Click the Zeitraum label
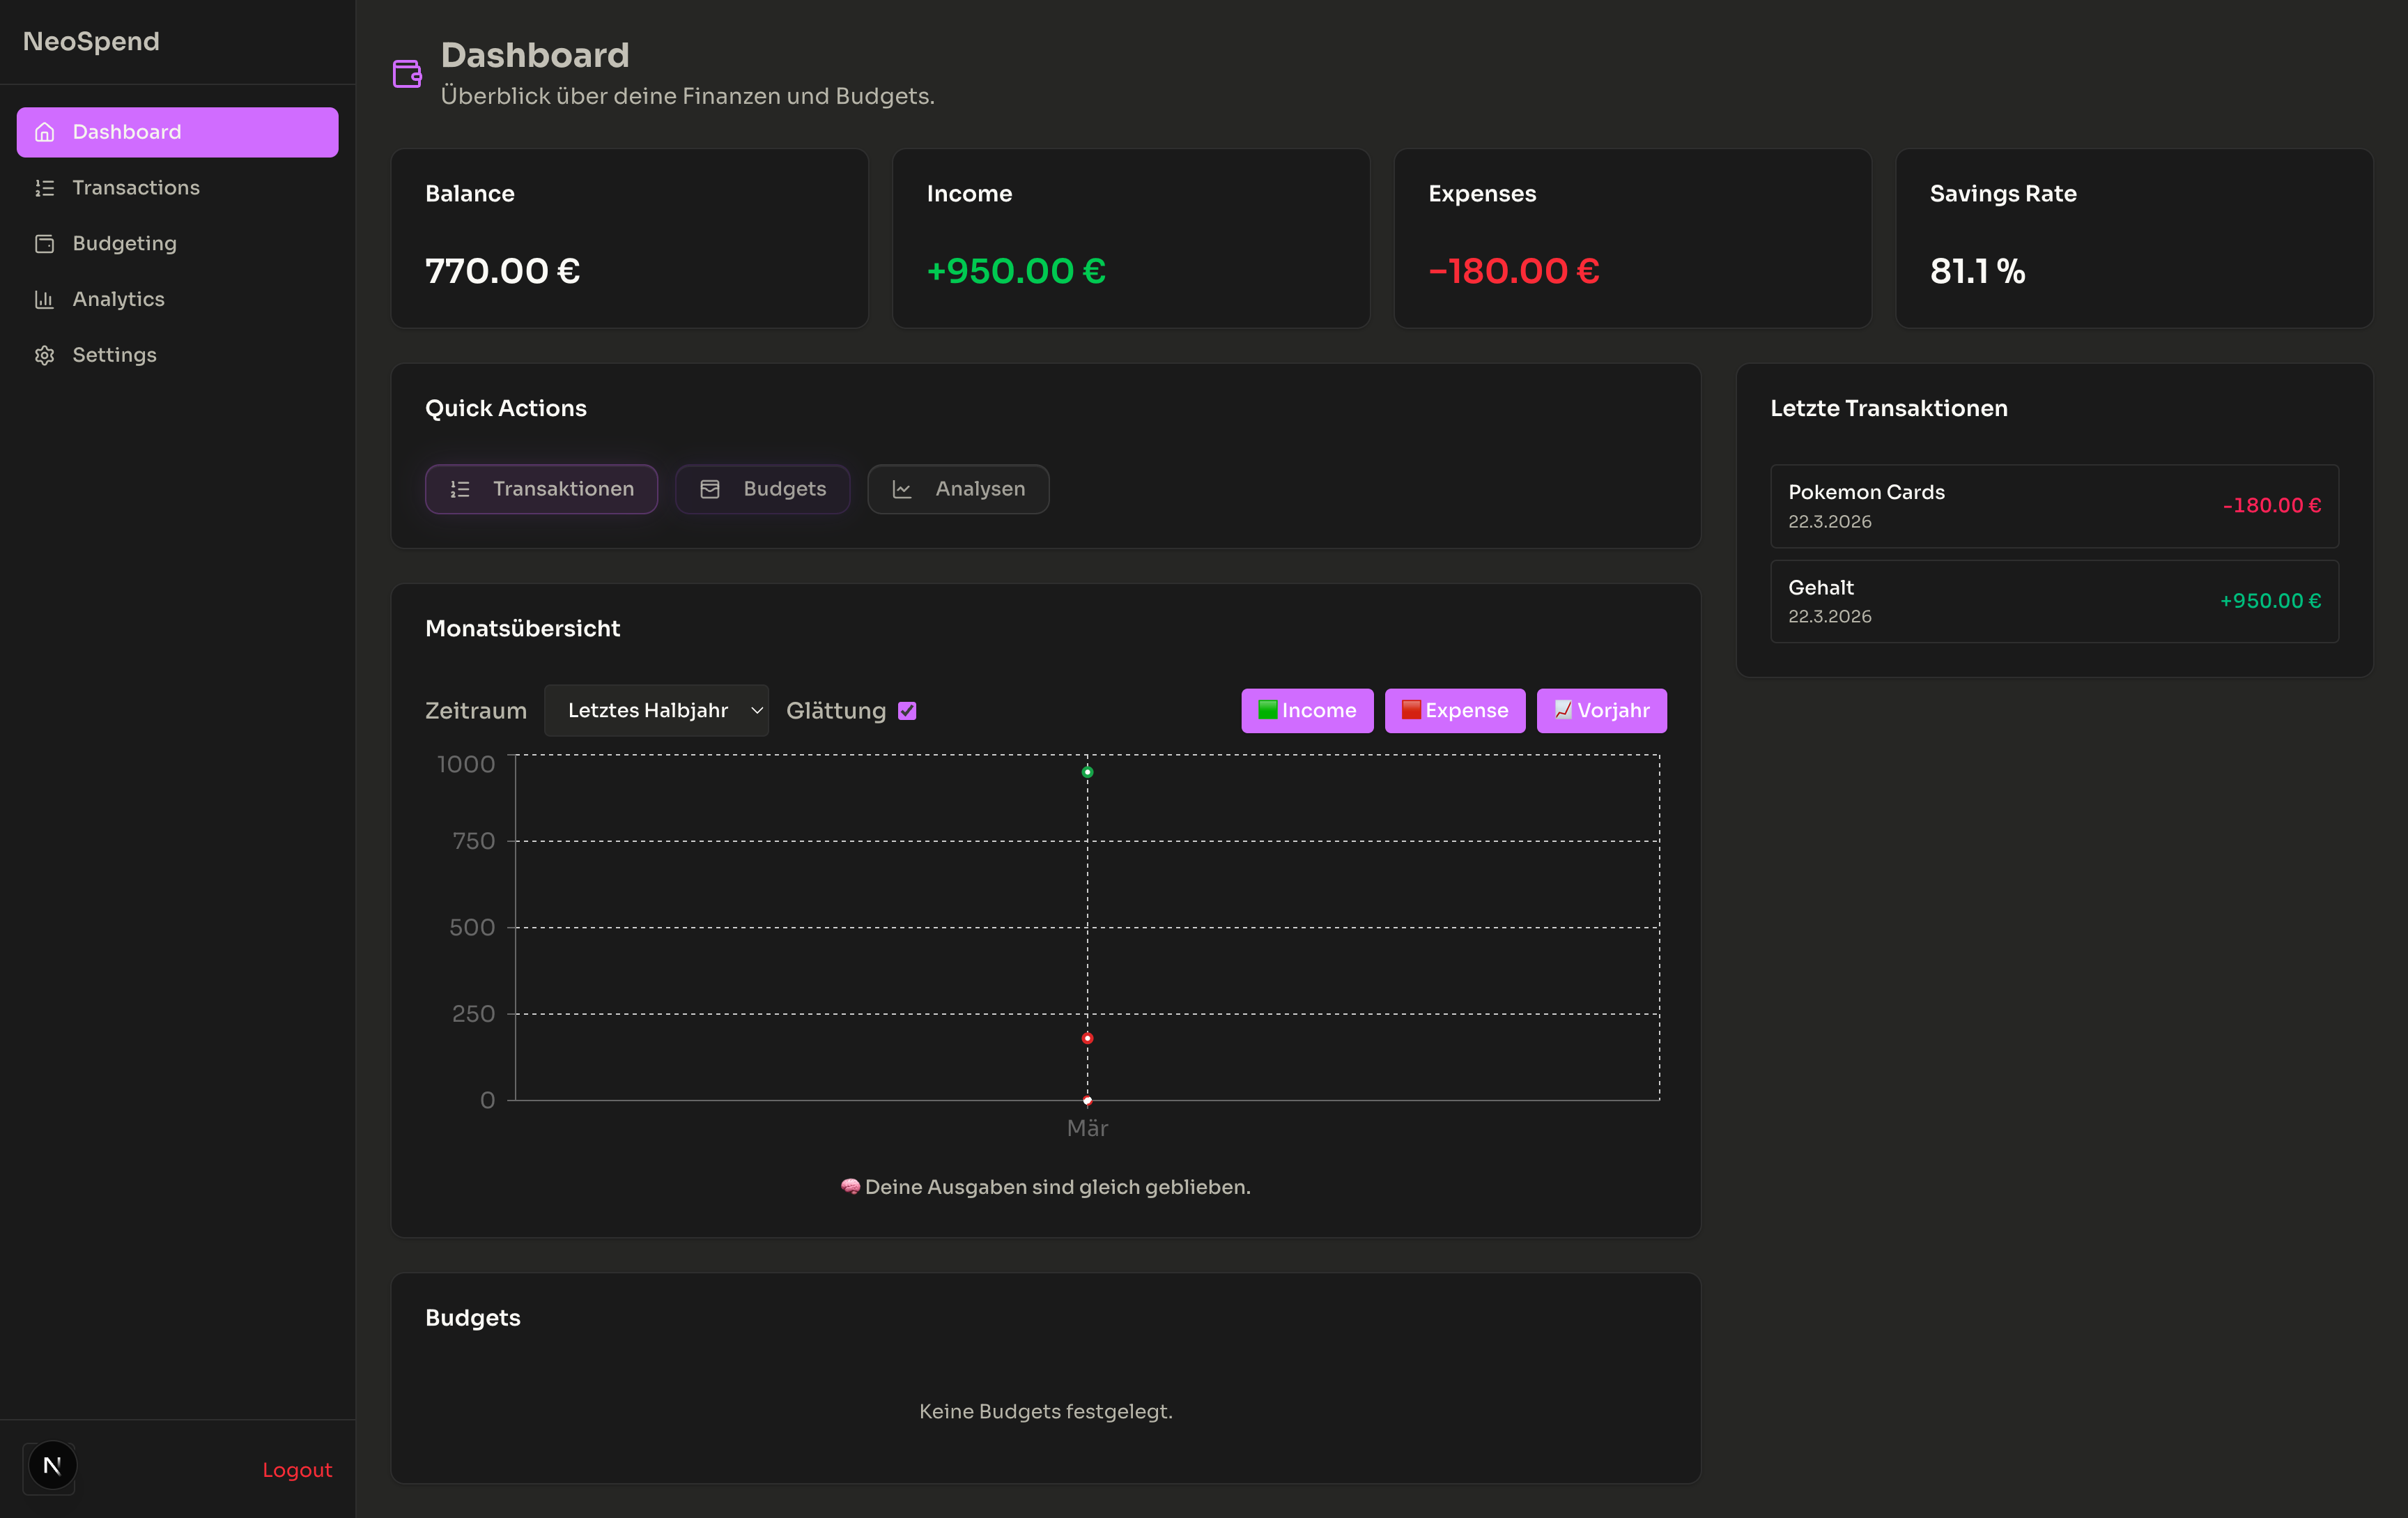 pyautogui.click(x=476, y=711)
